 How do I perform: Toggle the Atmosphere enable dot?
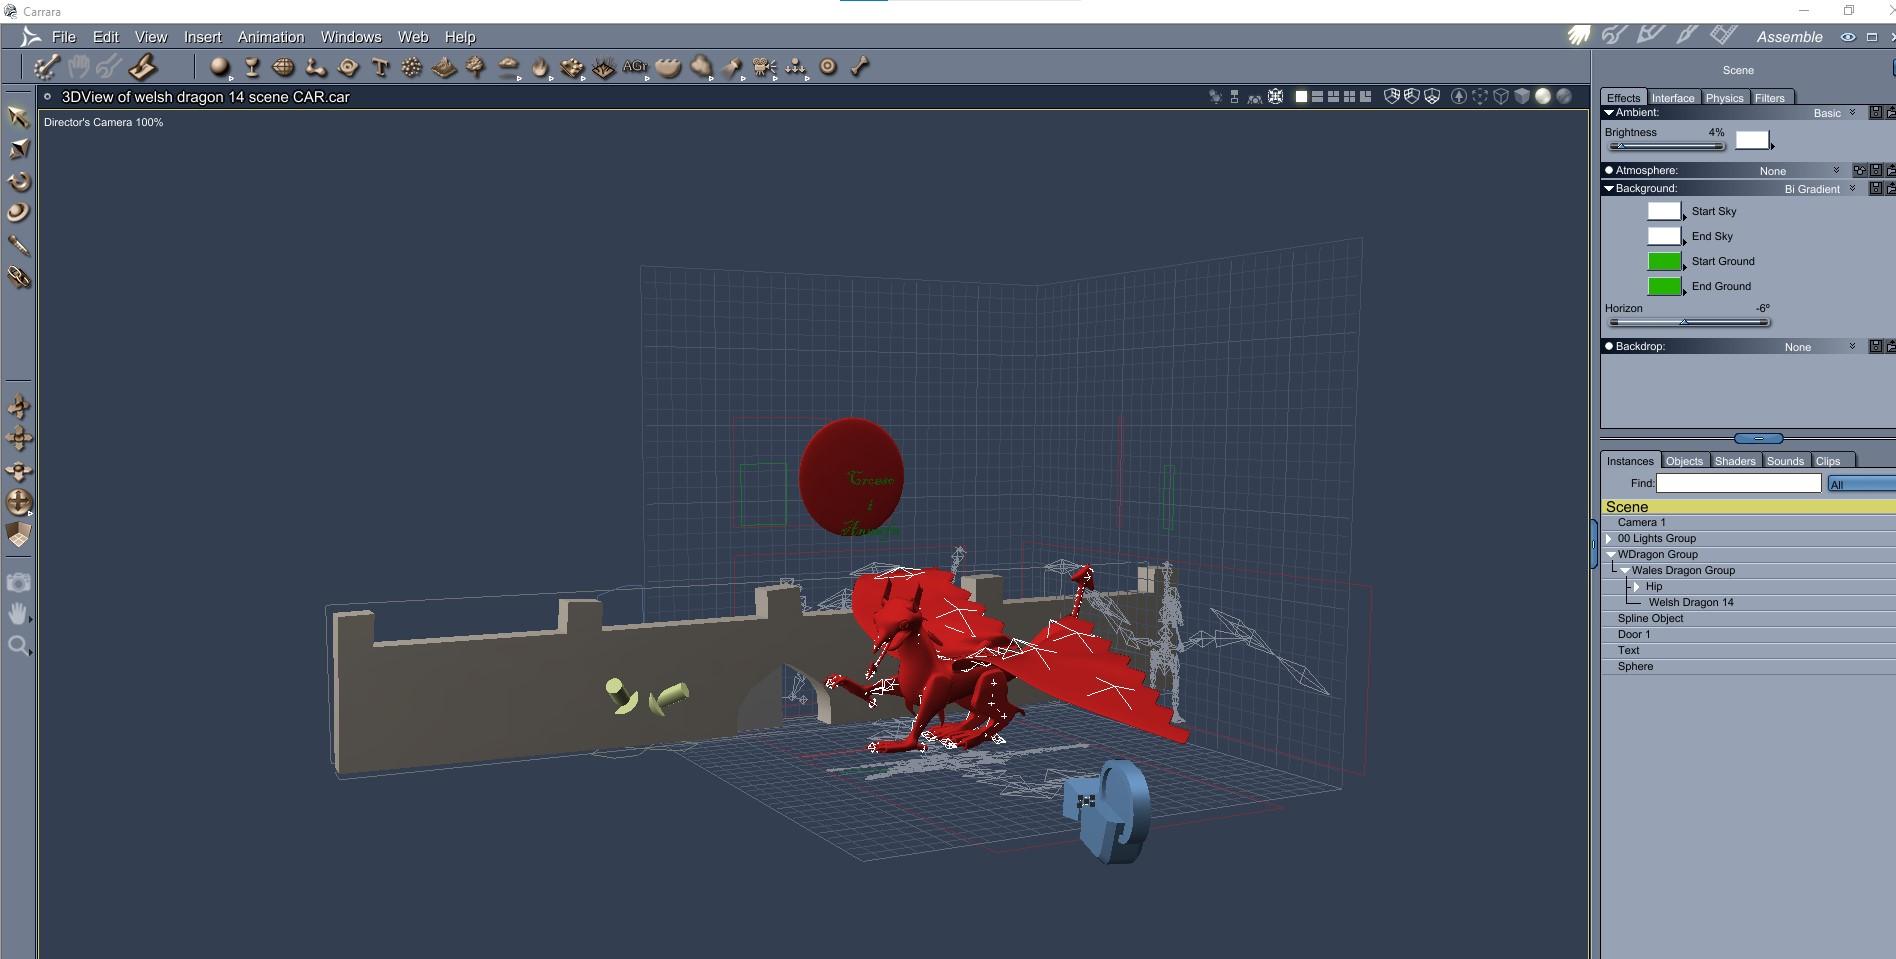(x=1609, y=170)
